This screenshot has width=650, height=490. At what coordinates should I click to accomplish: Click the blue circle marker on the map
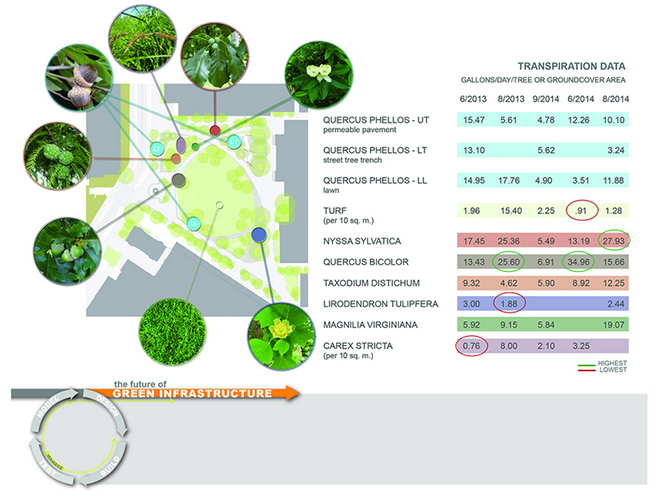click(x=258, y=236)
